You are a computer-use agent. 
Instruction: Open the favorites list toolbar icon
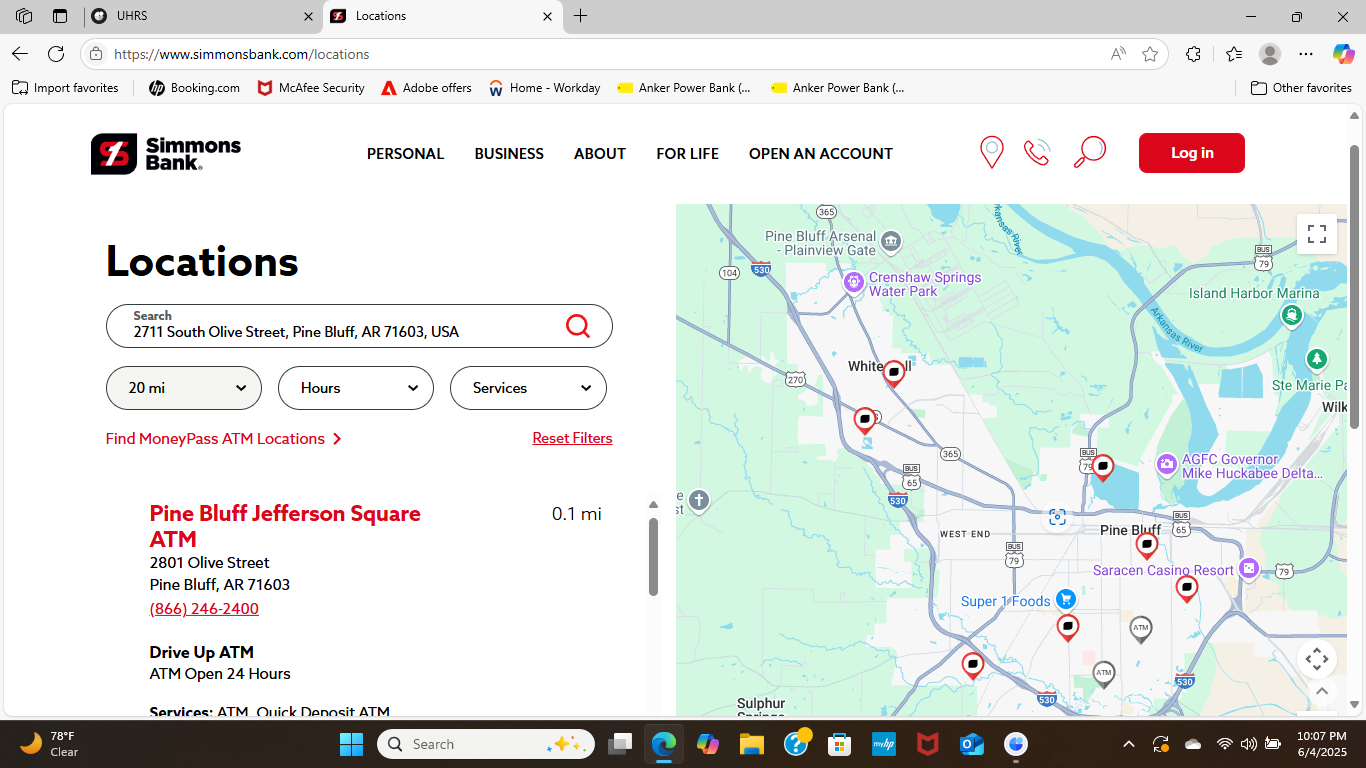point(1234,54)
